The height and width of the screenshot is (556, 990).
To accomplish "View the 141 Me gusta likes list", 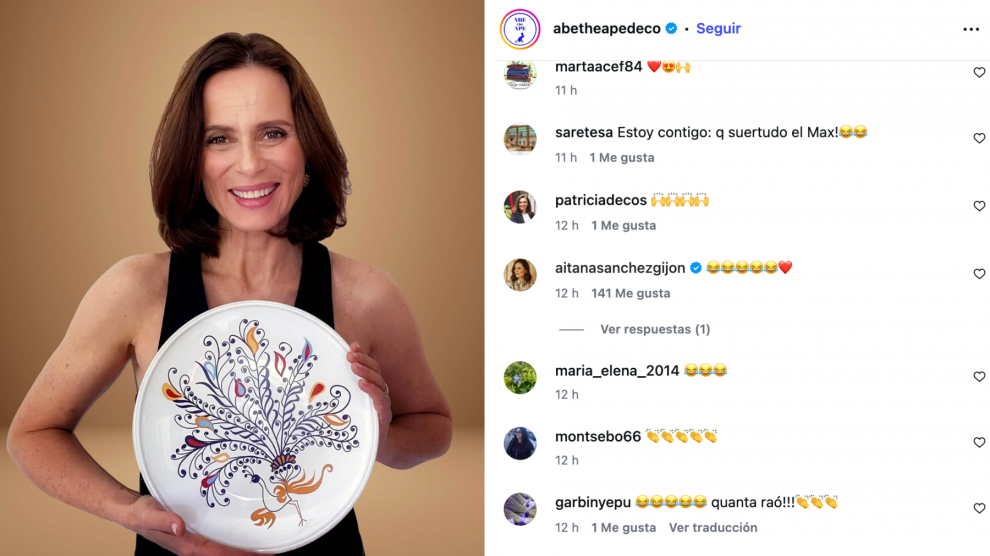I will 630,293.
